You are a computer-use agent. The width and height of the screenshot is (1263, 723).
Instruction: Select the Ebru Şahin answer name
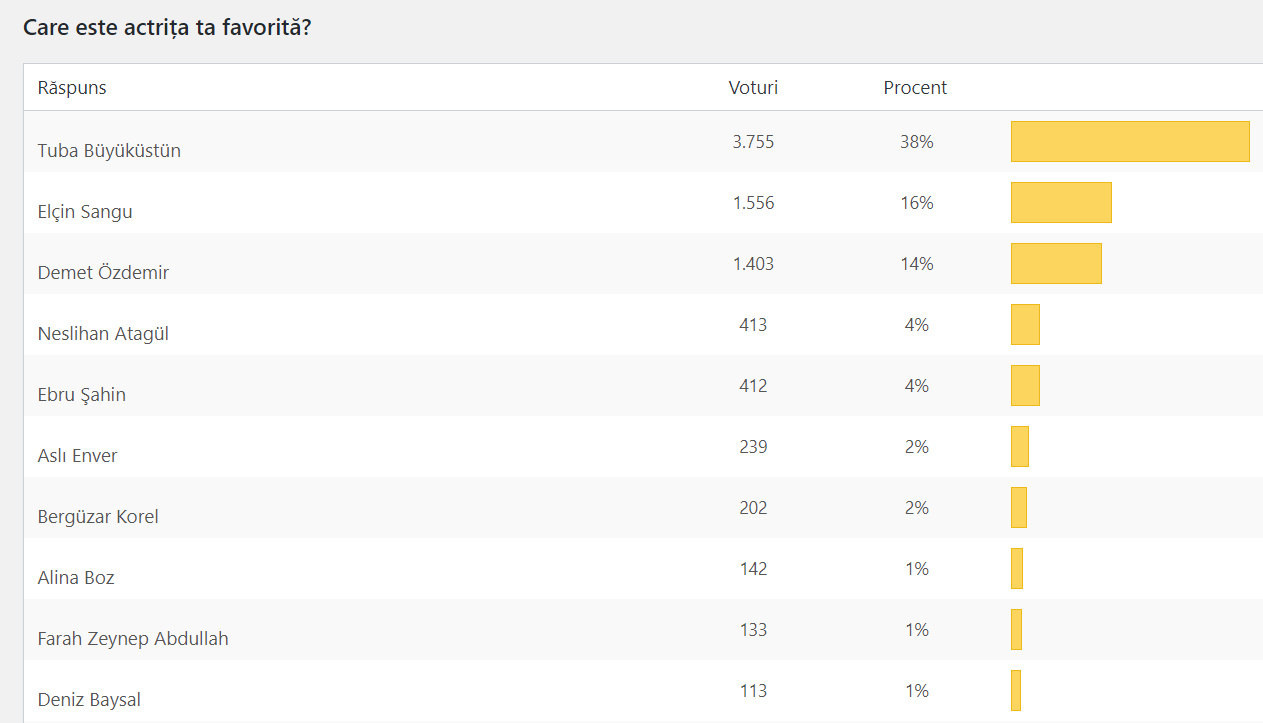point(82,395)
